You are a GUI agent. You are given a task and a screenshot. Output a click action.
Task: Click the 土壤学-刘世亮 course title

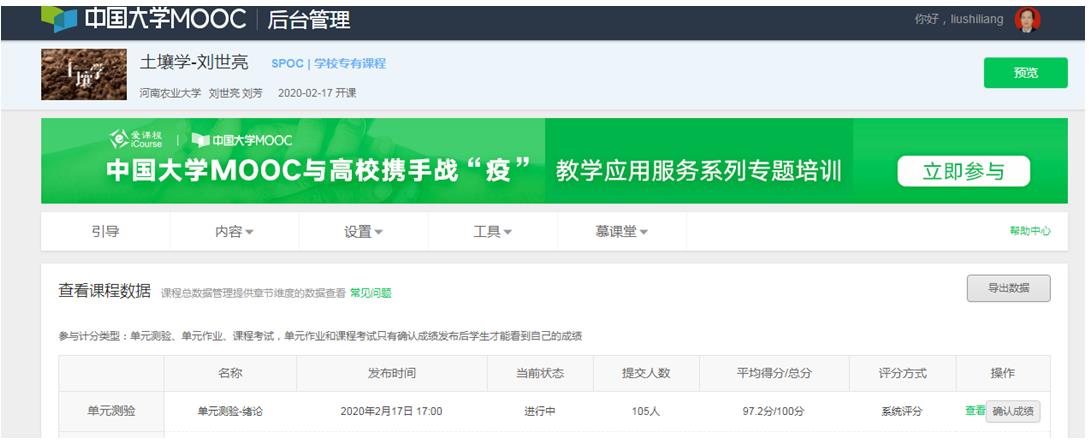pos(194,64)
